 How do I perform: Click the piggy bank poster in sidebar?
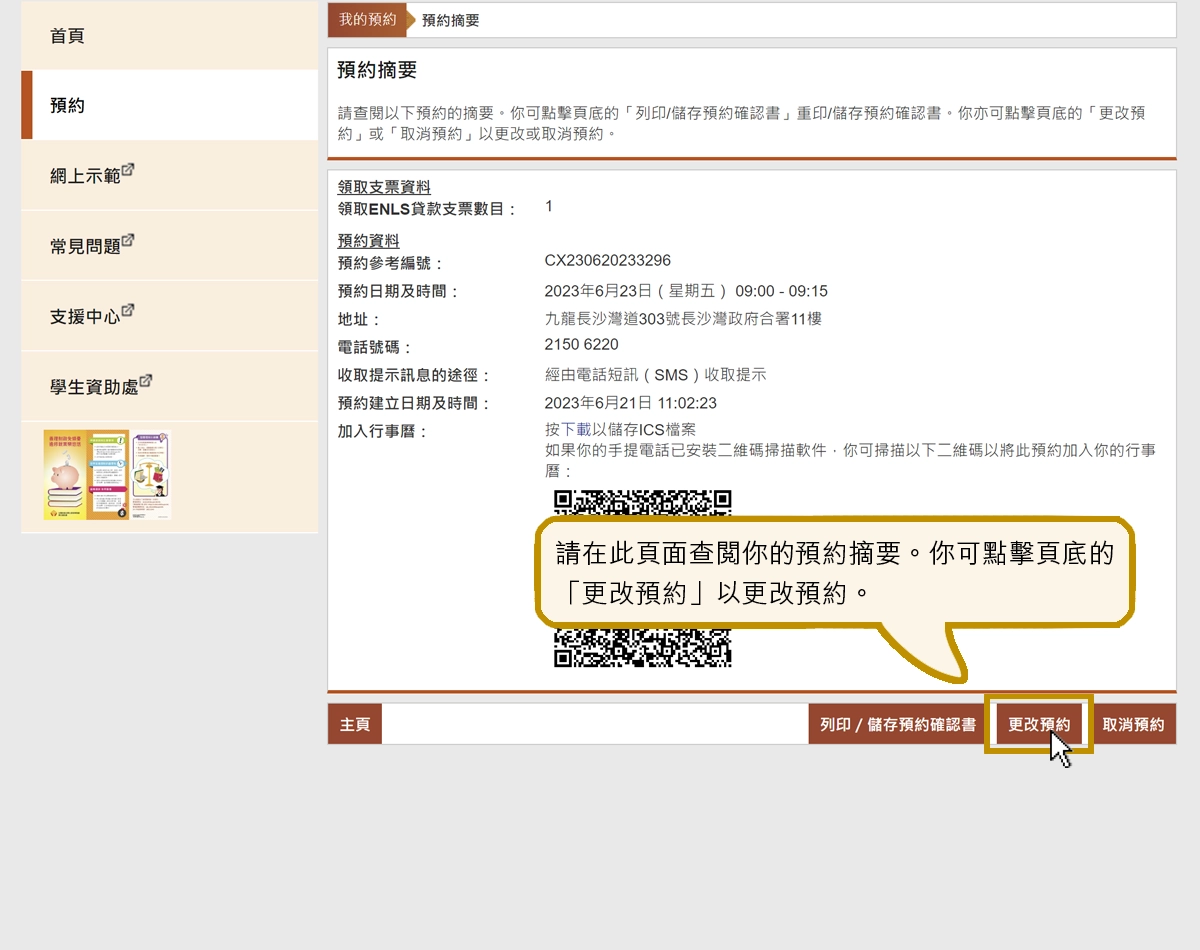(64, 474)
